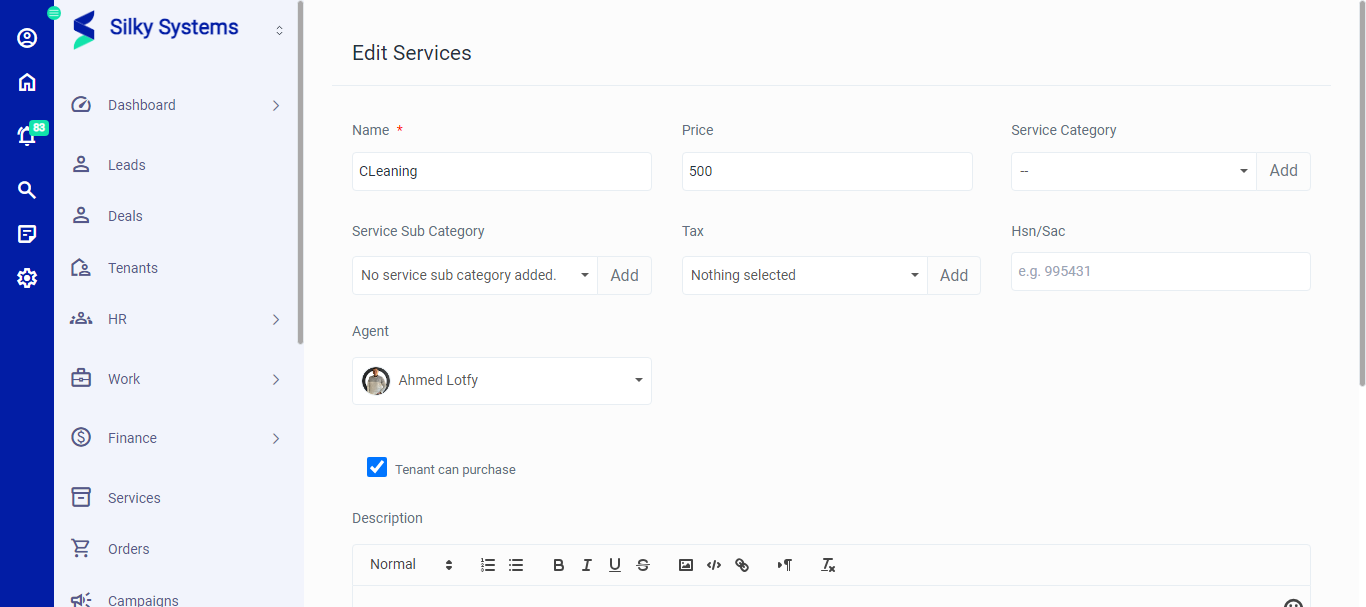The image size is (1366, 607).
Task: Open the Service Category dropdown
Action: [x=1133, y=171]
